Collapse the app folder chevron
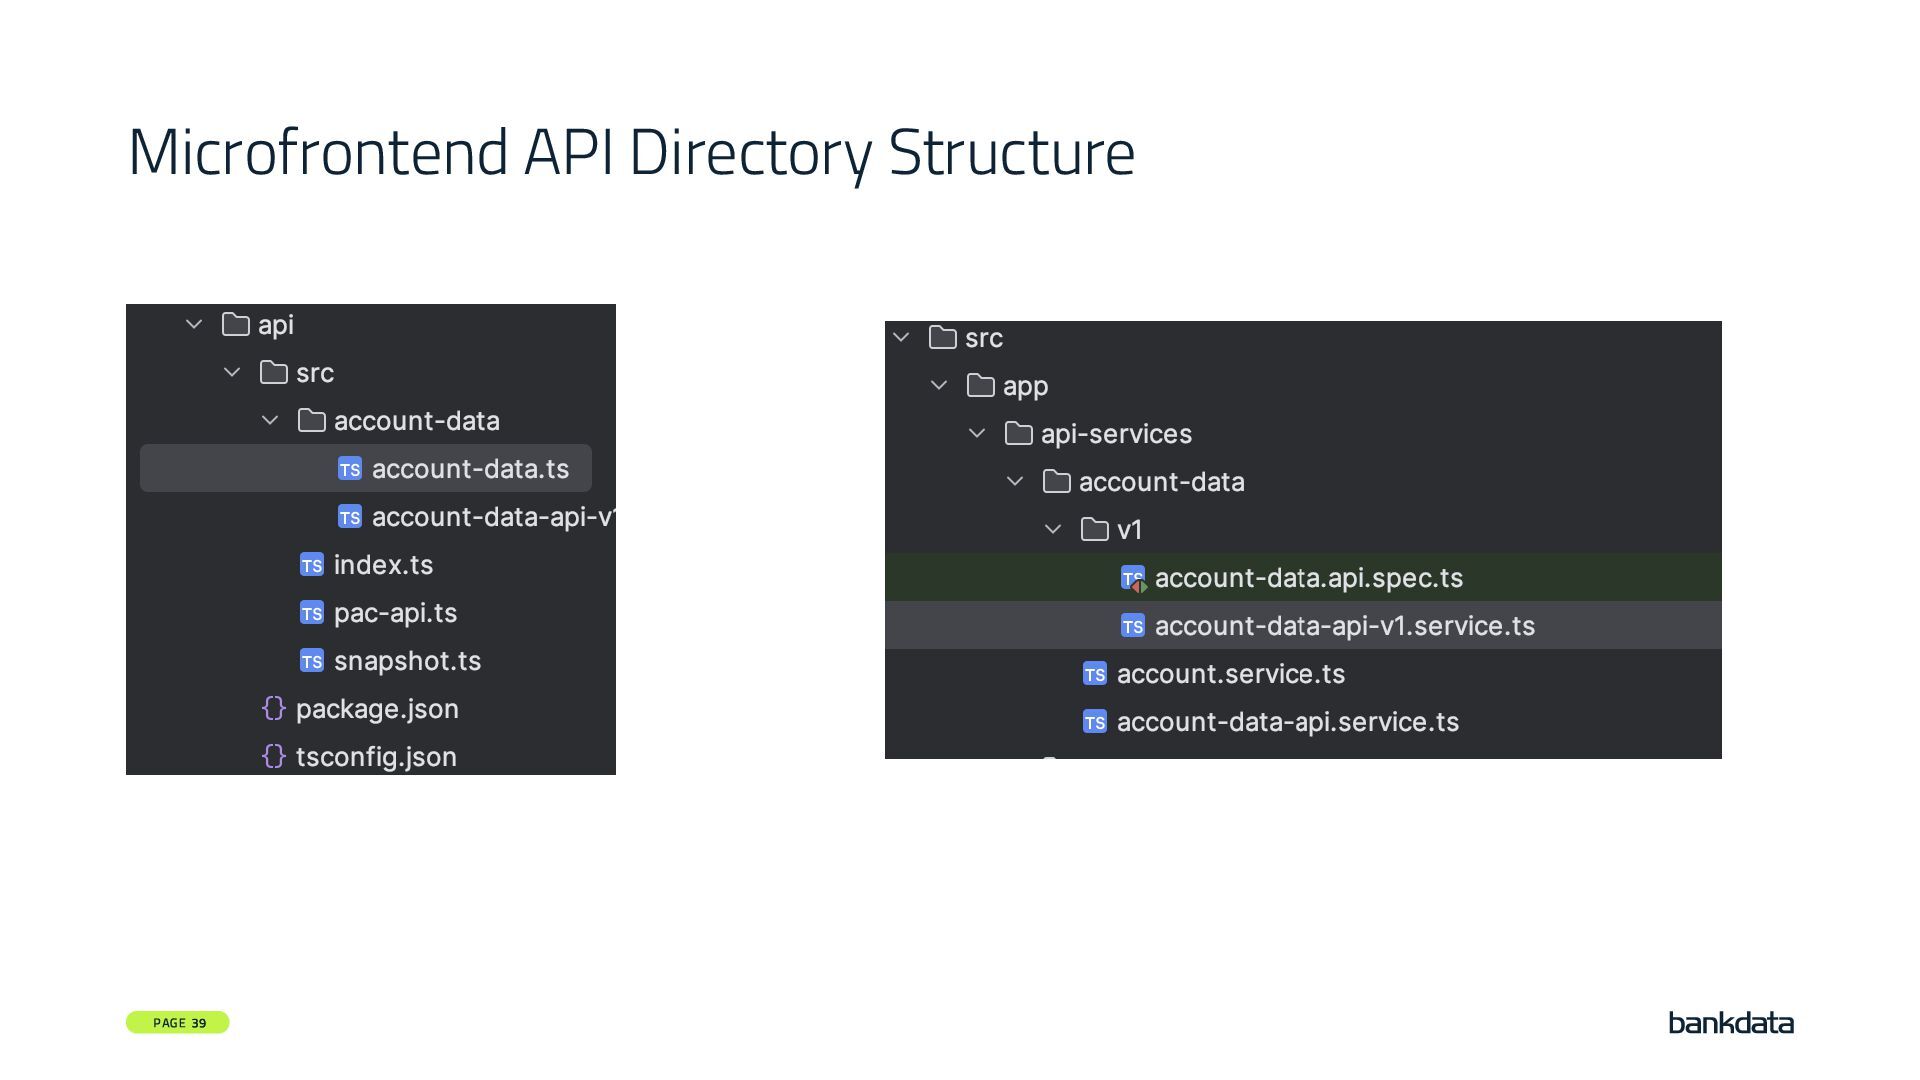This screenshot has width=1920, height=1080. coord(939,386)
